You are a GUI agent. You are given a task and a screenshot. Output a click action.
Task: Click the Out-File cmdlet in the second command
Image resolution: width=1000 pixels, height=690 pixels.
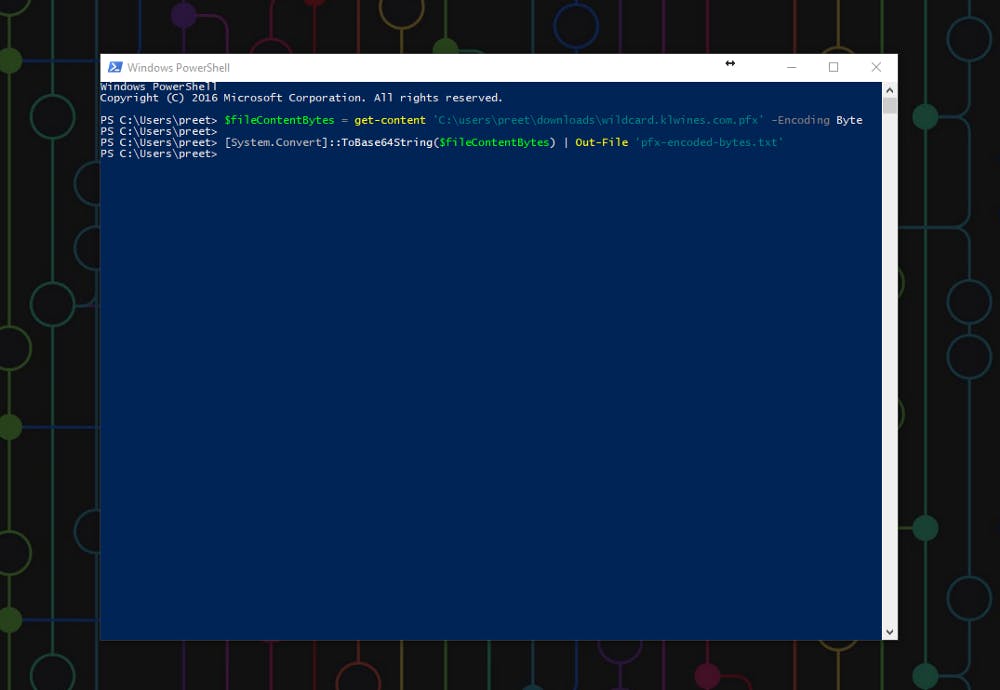coord(601,142)
